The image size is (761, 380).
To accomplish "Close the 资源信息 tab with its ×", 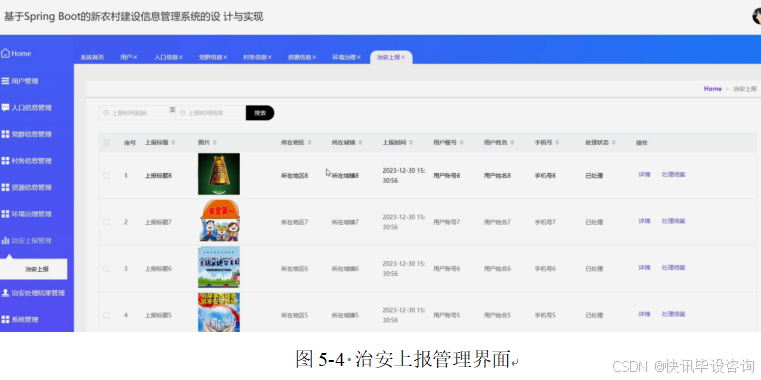I will click(x=314, y=57).
